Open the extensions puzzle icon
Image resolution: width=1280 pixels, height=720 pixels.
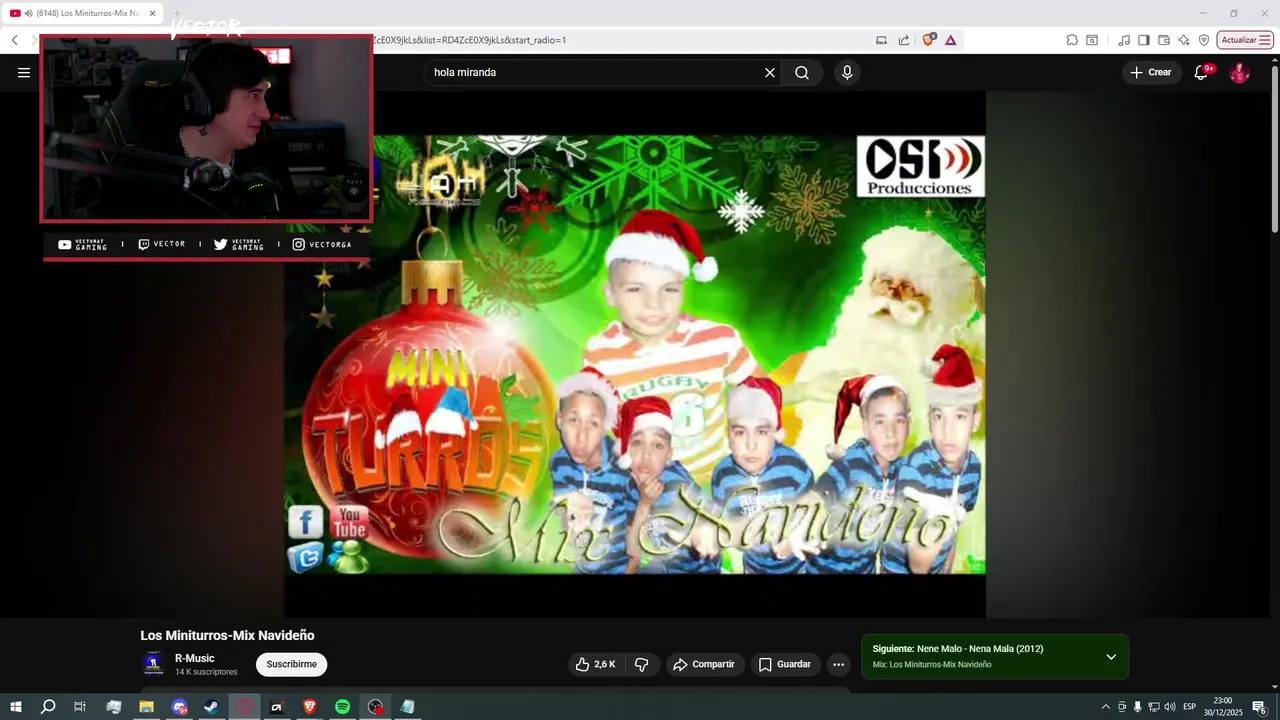click(x=1072, y=40)
